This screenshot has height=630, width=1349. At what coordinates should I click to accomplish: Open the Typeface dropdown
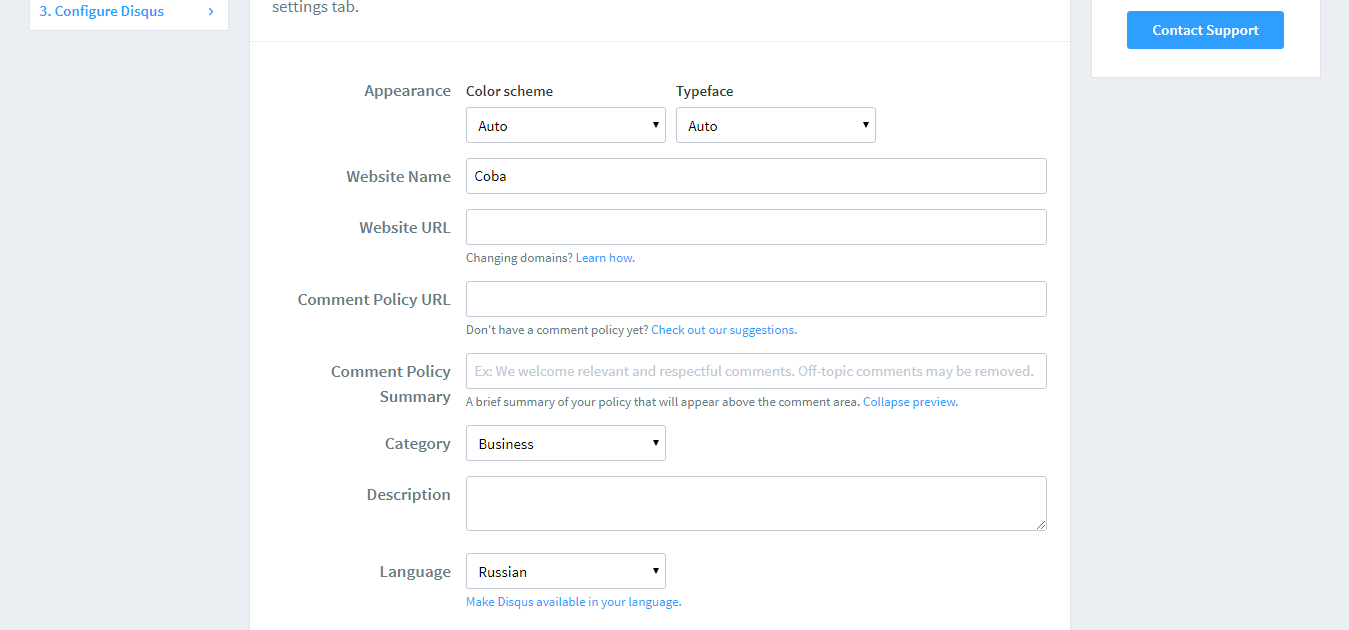[775, 126]
